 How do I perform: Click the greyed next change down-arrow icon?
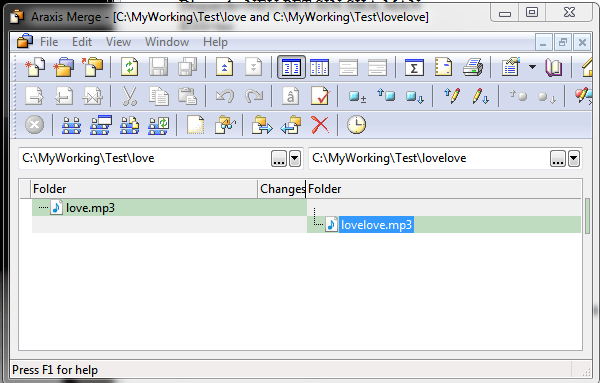[x=253, y=67]
